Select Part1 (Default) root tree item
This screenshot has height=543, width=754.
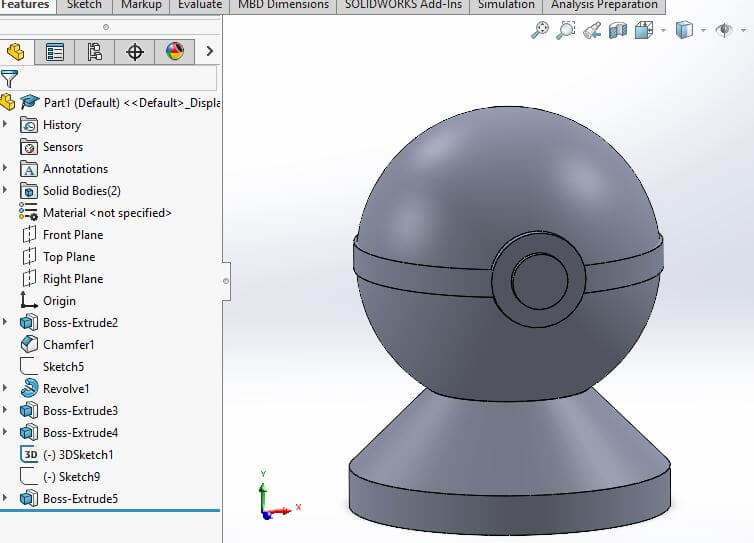[132, 102]
